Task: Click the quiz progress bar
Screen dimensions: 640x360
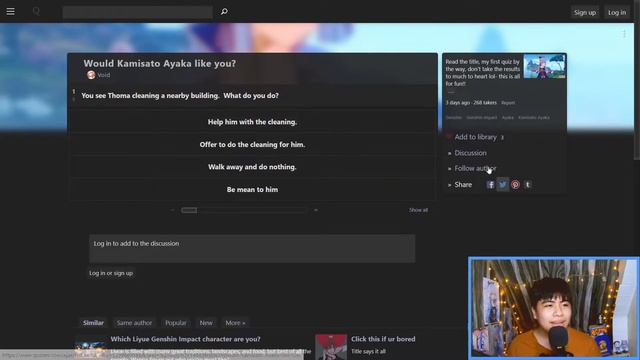Action: (244, 210)
